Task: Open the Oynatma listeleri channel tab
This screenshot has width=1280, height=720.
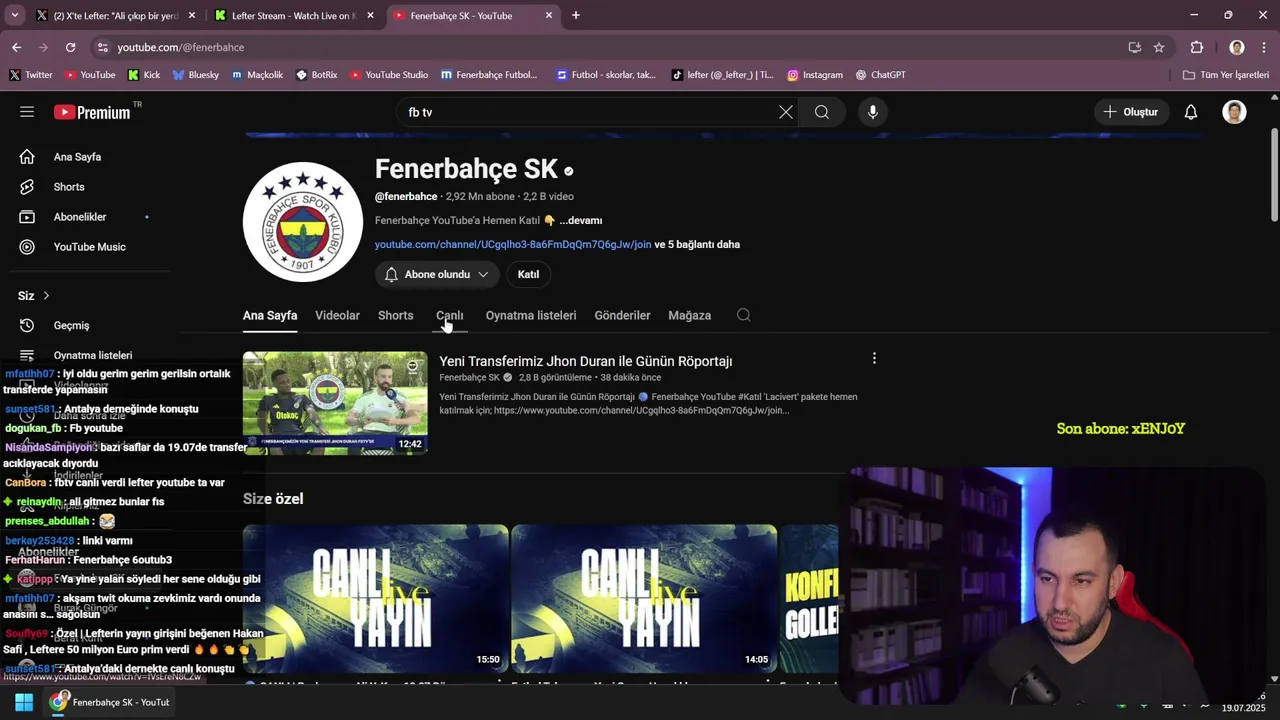Action: [531, 315]
